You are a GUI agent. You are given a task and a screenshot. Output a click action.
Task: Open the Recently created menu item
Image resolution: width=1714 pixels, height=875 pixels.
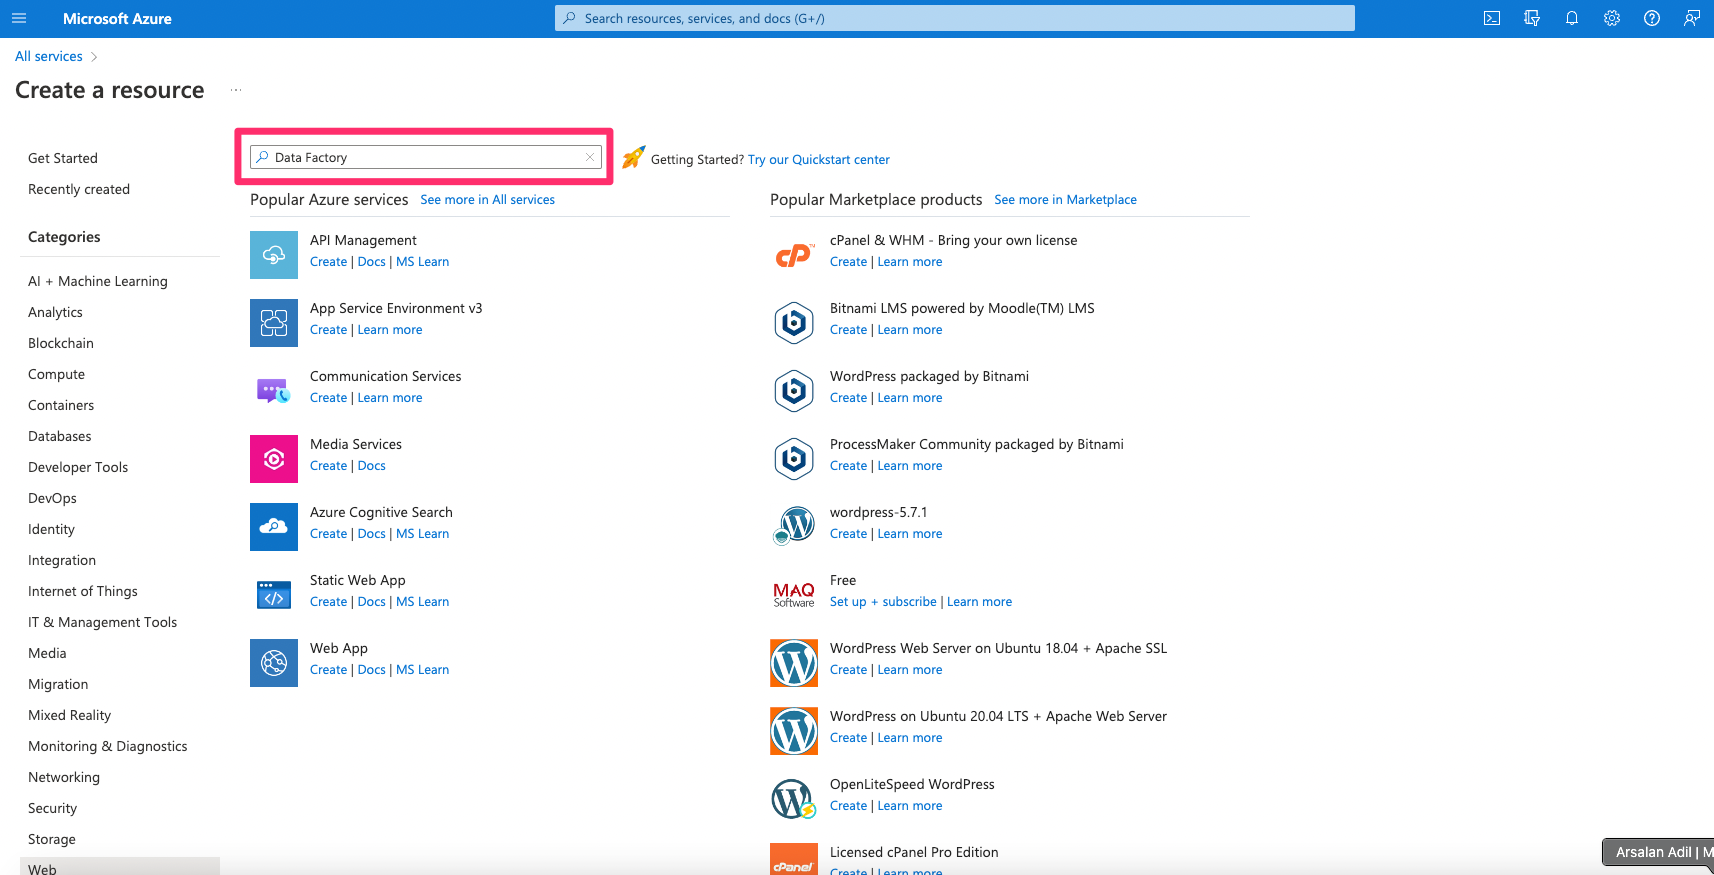click(x=79, y=189)
